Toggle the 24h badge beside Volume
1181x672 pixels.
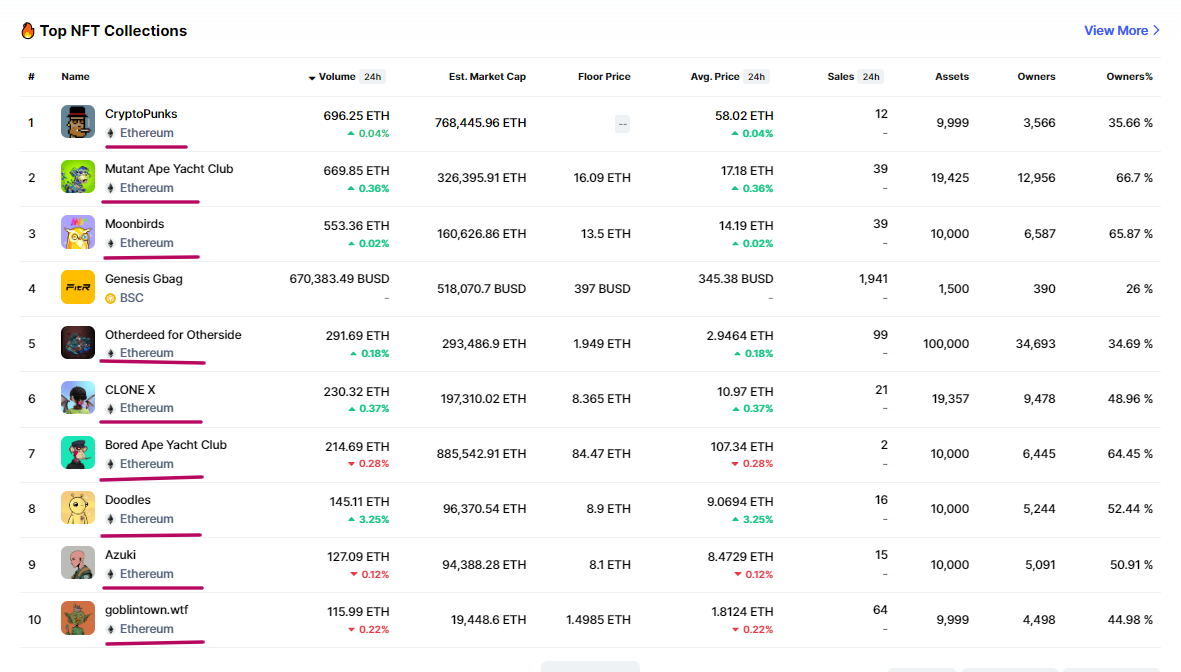[373, 77]
